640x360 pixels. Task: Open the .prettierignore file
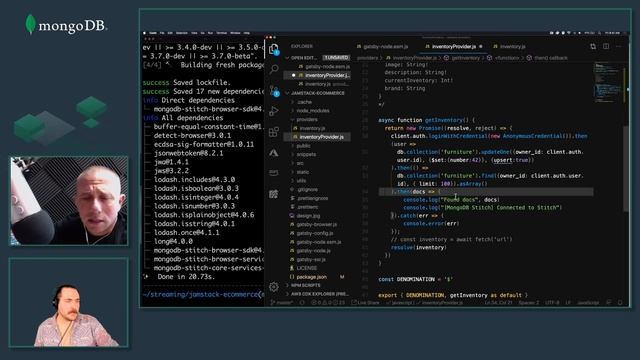pos(312,198)
